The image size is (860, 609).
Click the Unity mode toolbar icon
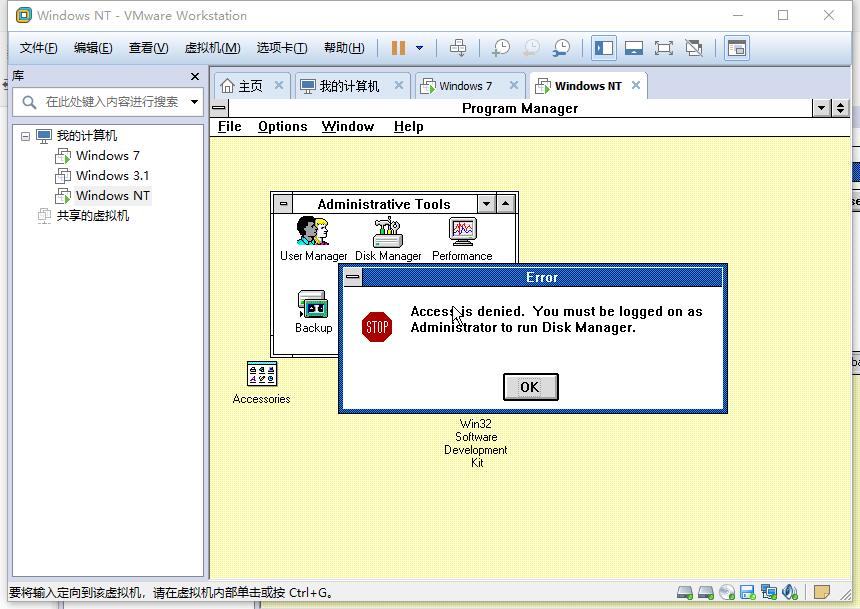coord(694,48)
